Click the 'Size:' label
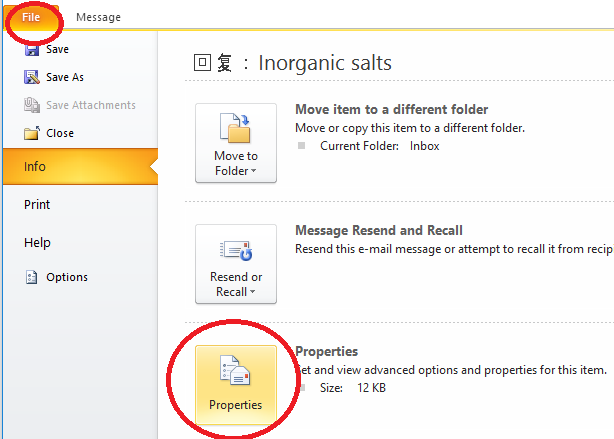Screen dimensions: 614x439 pos(331,388)
